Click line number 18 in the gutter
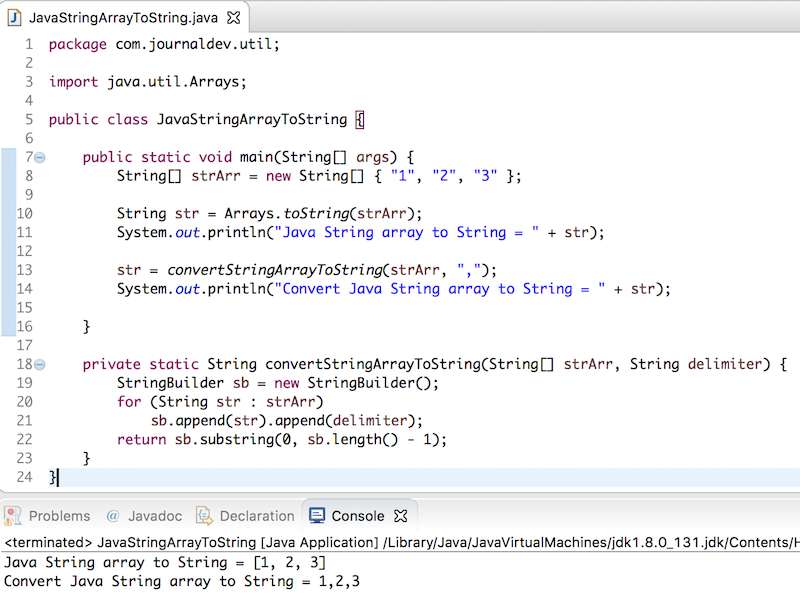 point(24,364)
